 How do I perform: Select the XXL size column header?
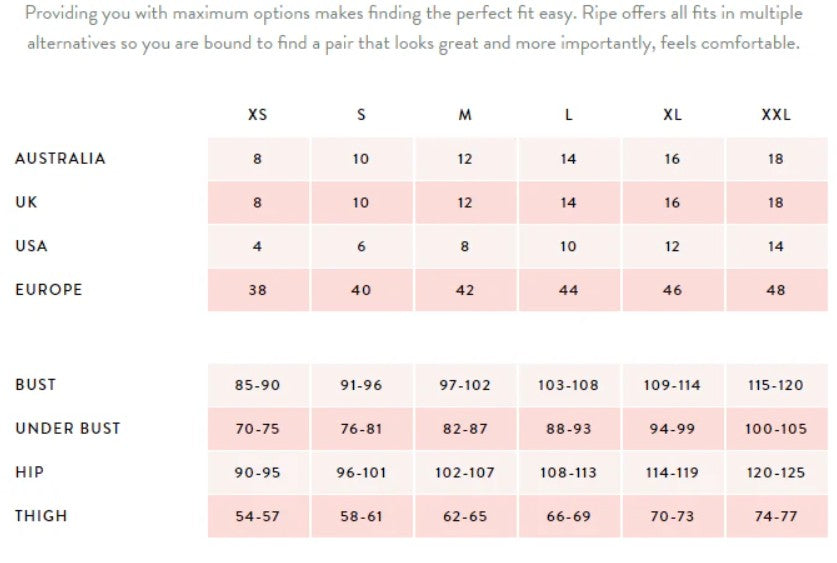coord(775,115)
